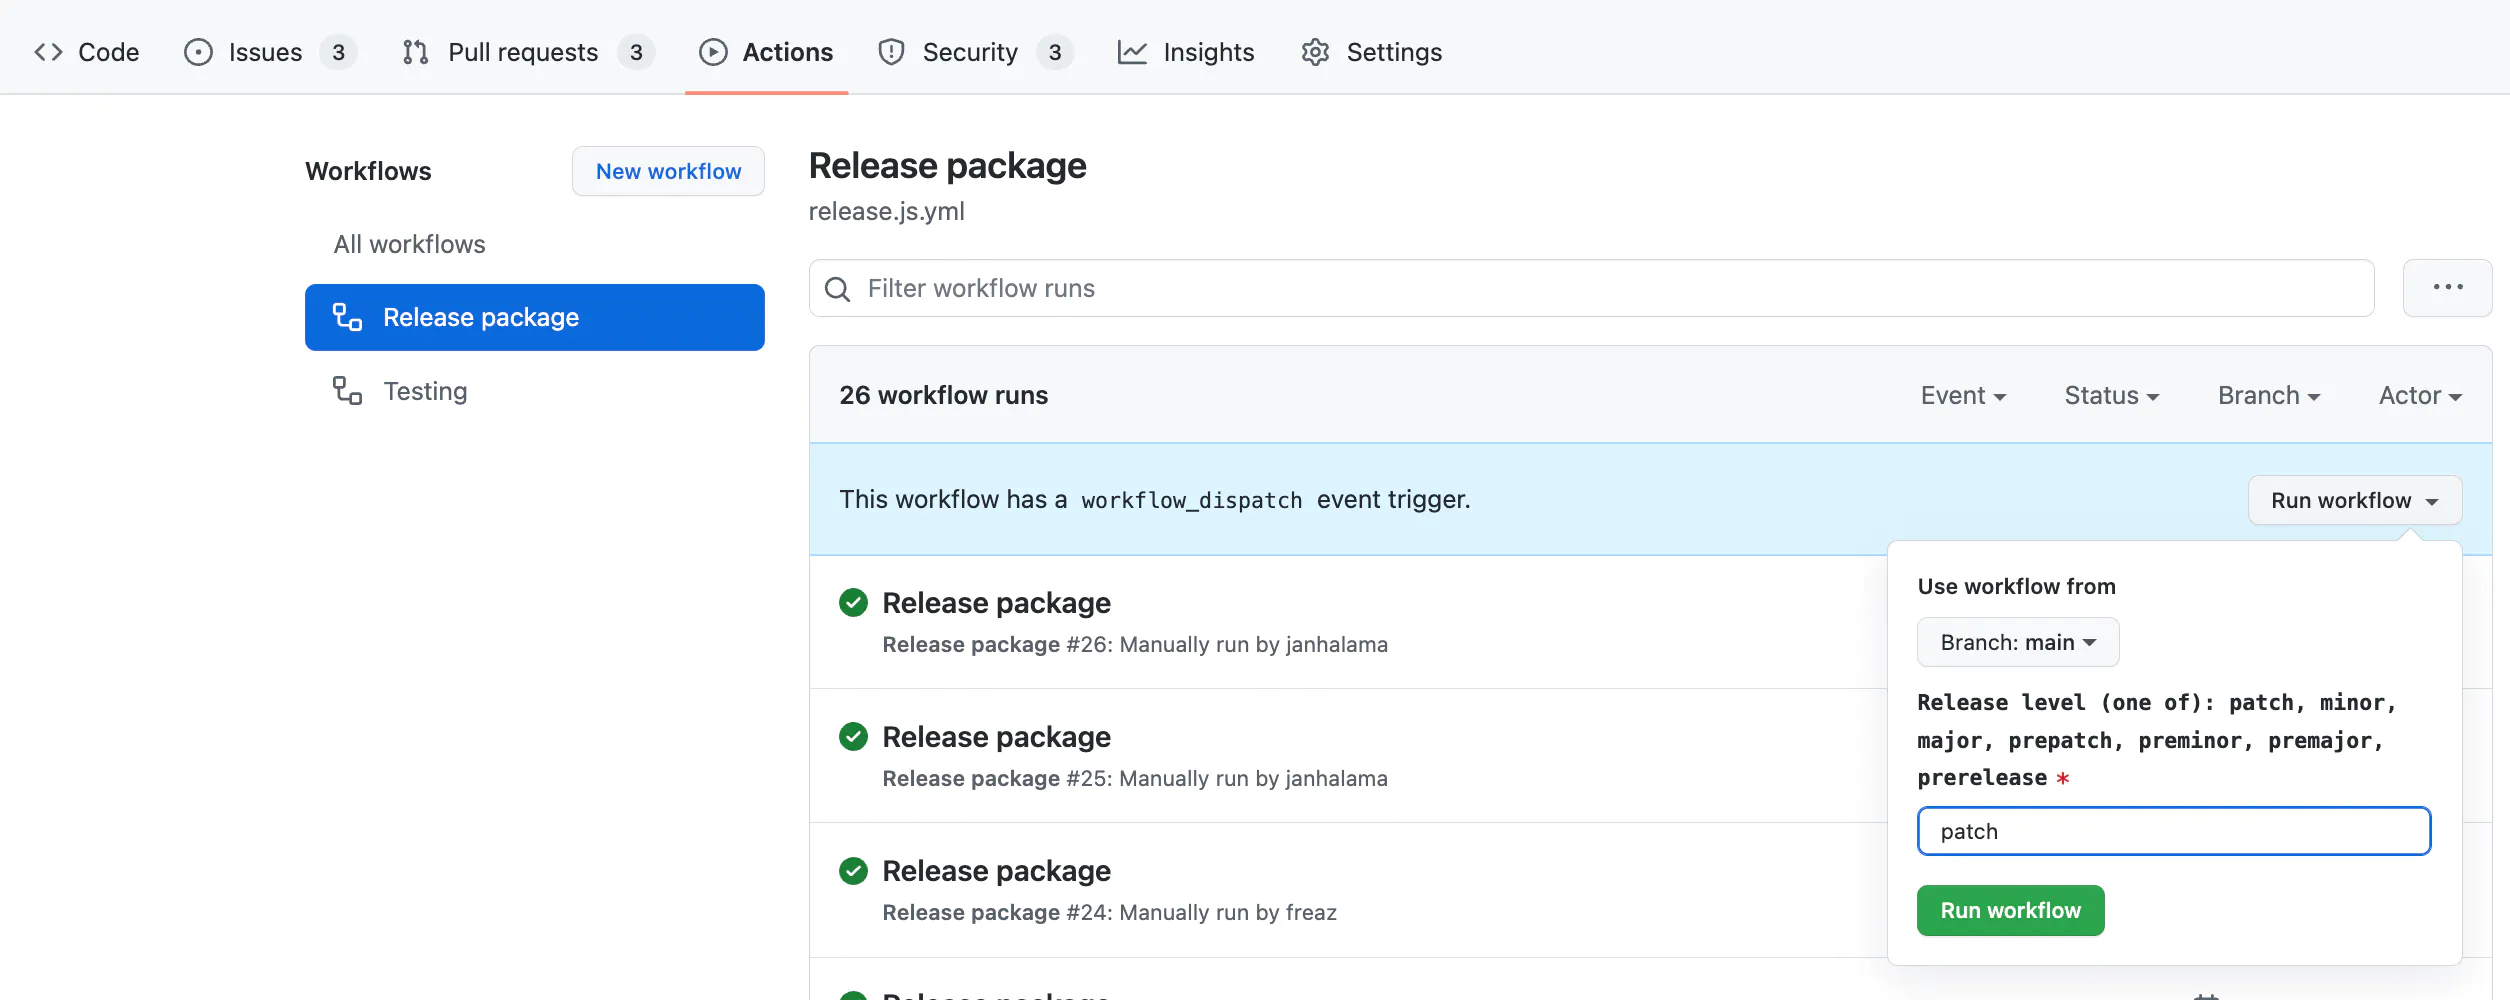Click the Settings gear icon
Image resolution: width=2510 pixels, height=1000 pixels.
point(1315,52)
